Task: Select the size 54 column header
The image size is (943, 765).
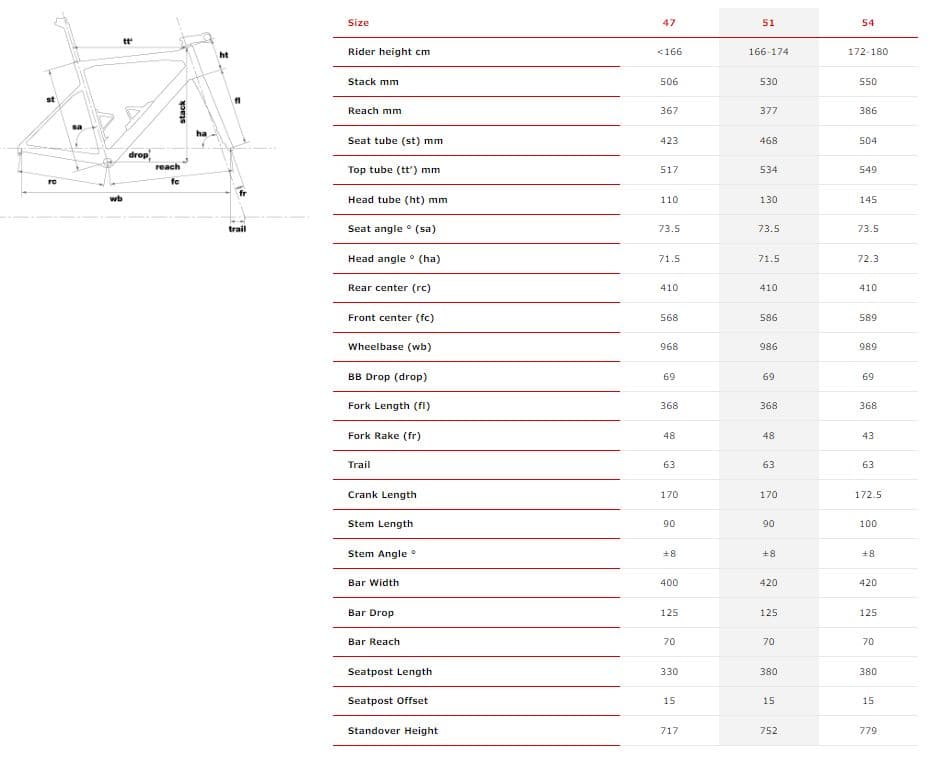Action: click(867, 22)
